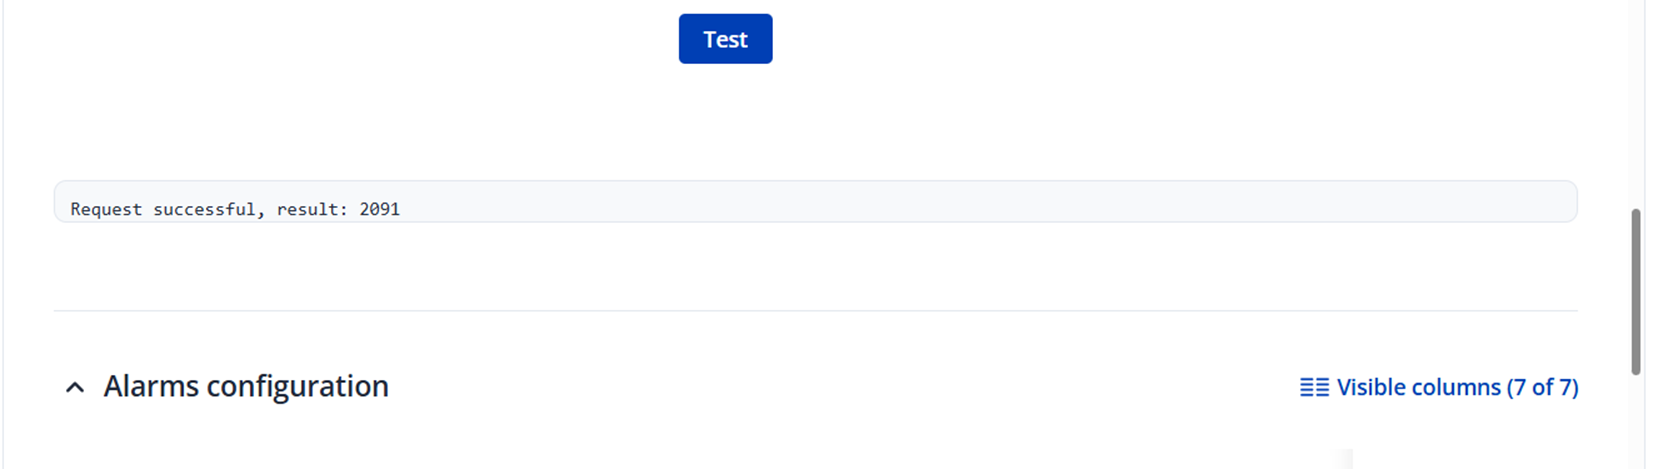
Task: Click the request result output box
Action: click(815, 202)
